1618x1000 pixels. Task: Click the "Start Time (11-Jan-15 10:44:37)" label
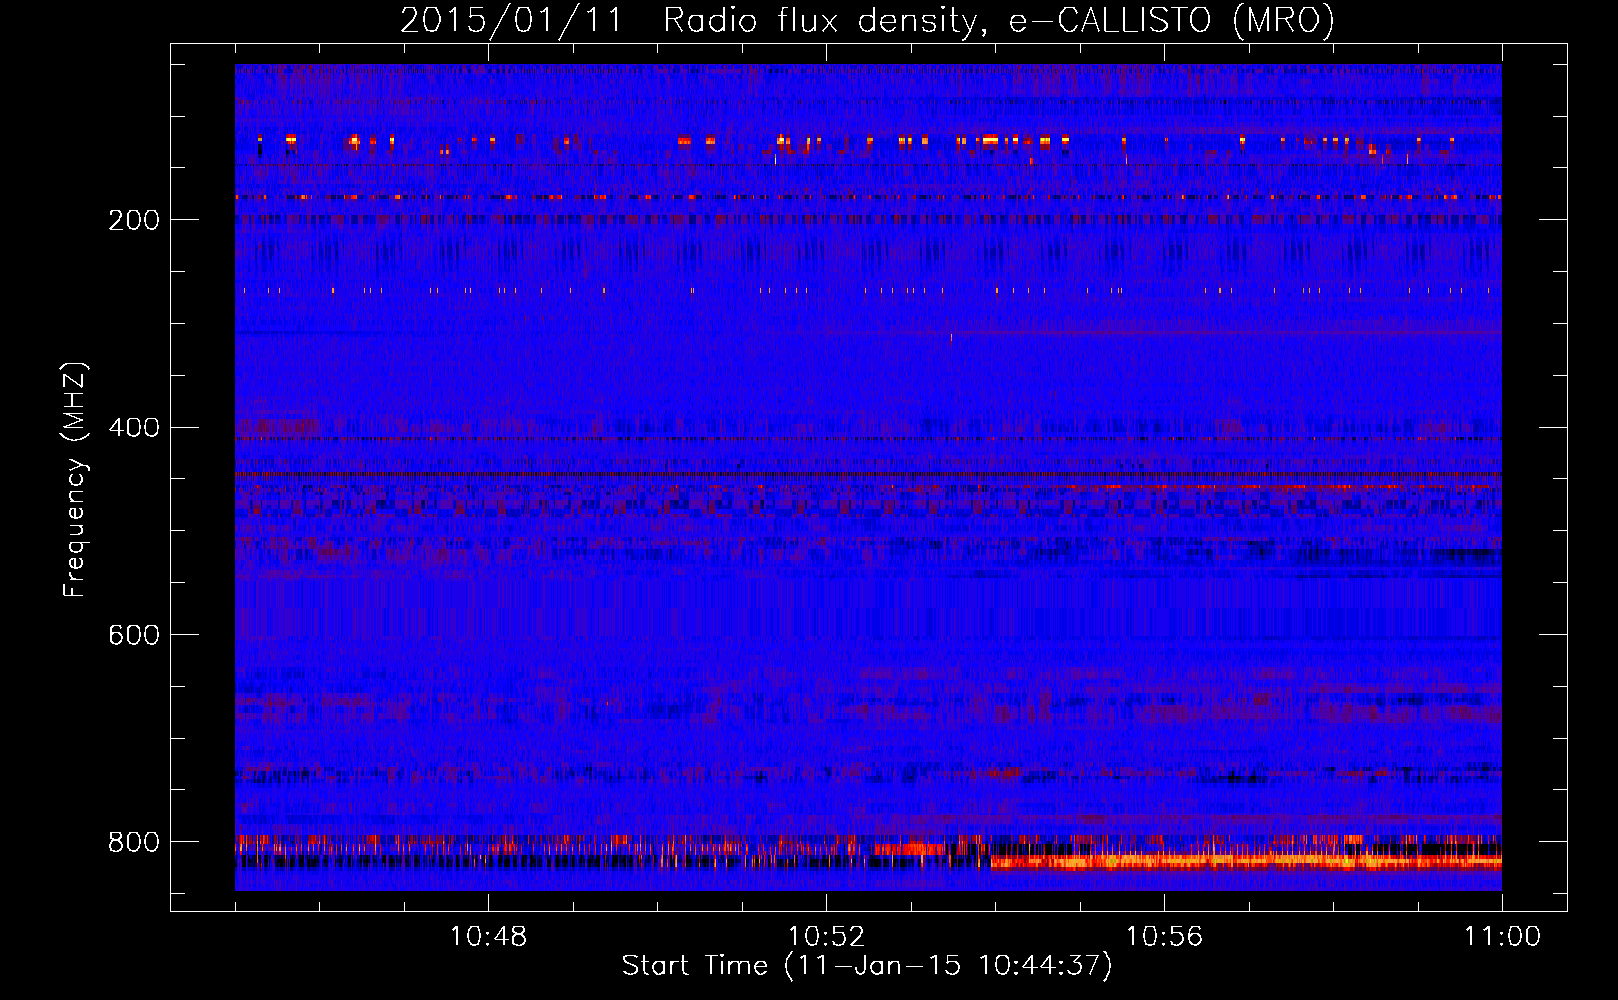866,966
